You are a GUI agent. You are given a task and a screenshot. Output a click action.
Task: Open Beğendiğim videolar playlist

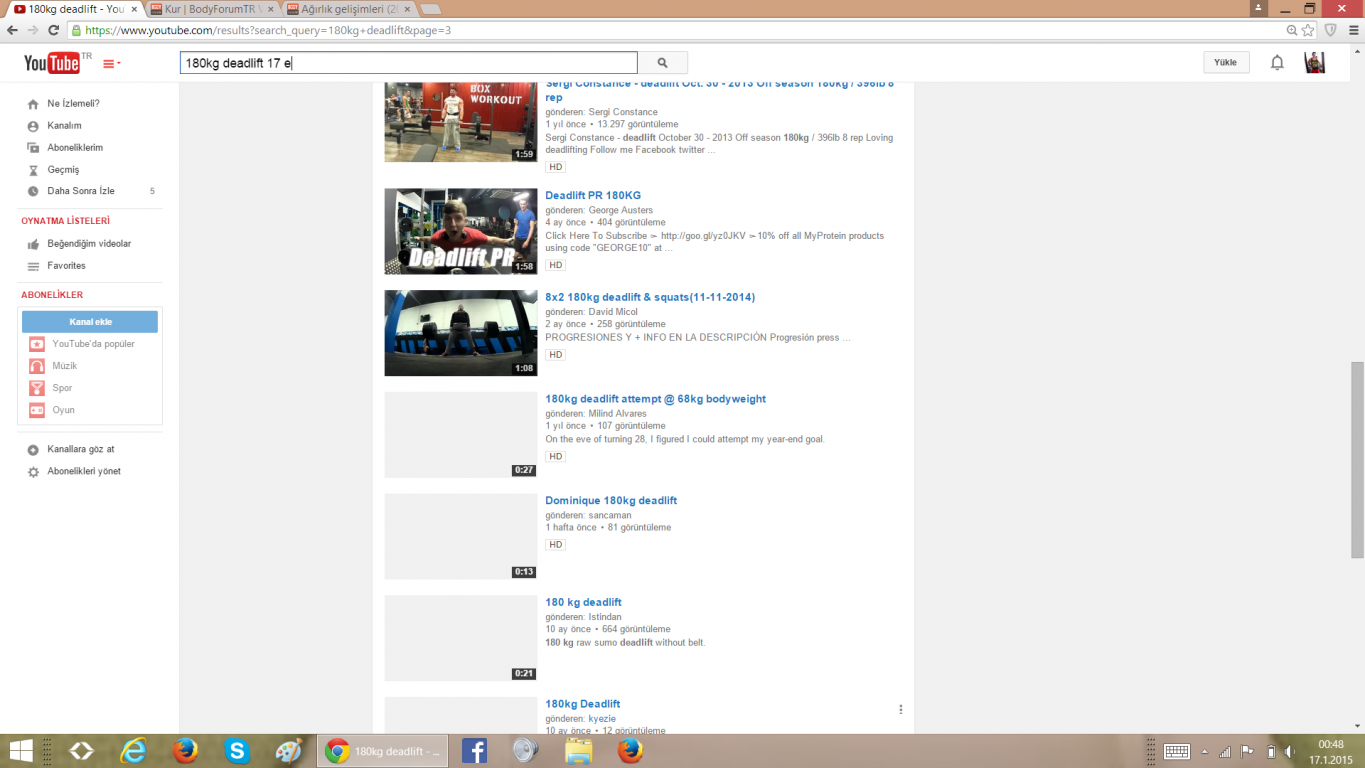pos(89,244)
